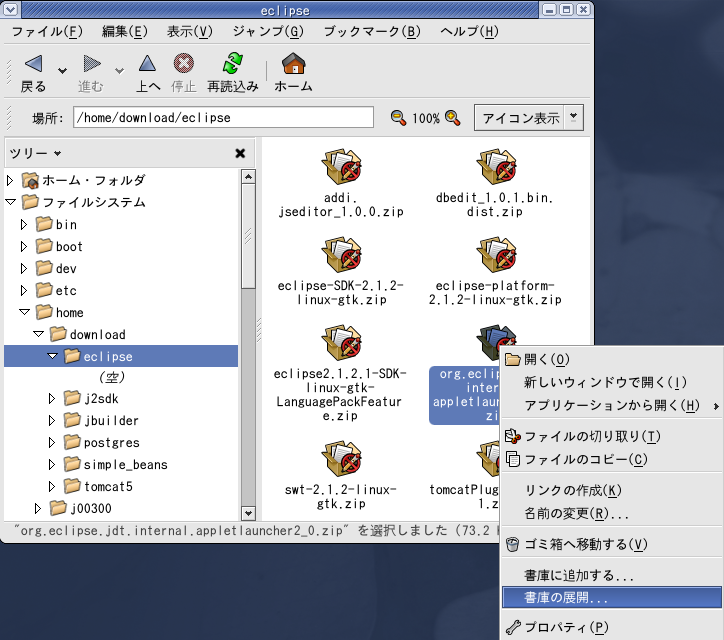Click the wrench icon for プロパティ

pos(513,627)
